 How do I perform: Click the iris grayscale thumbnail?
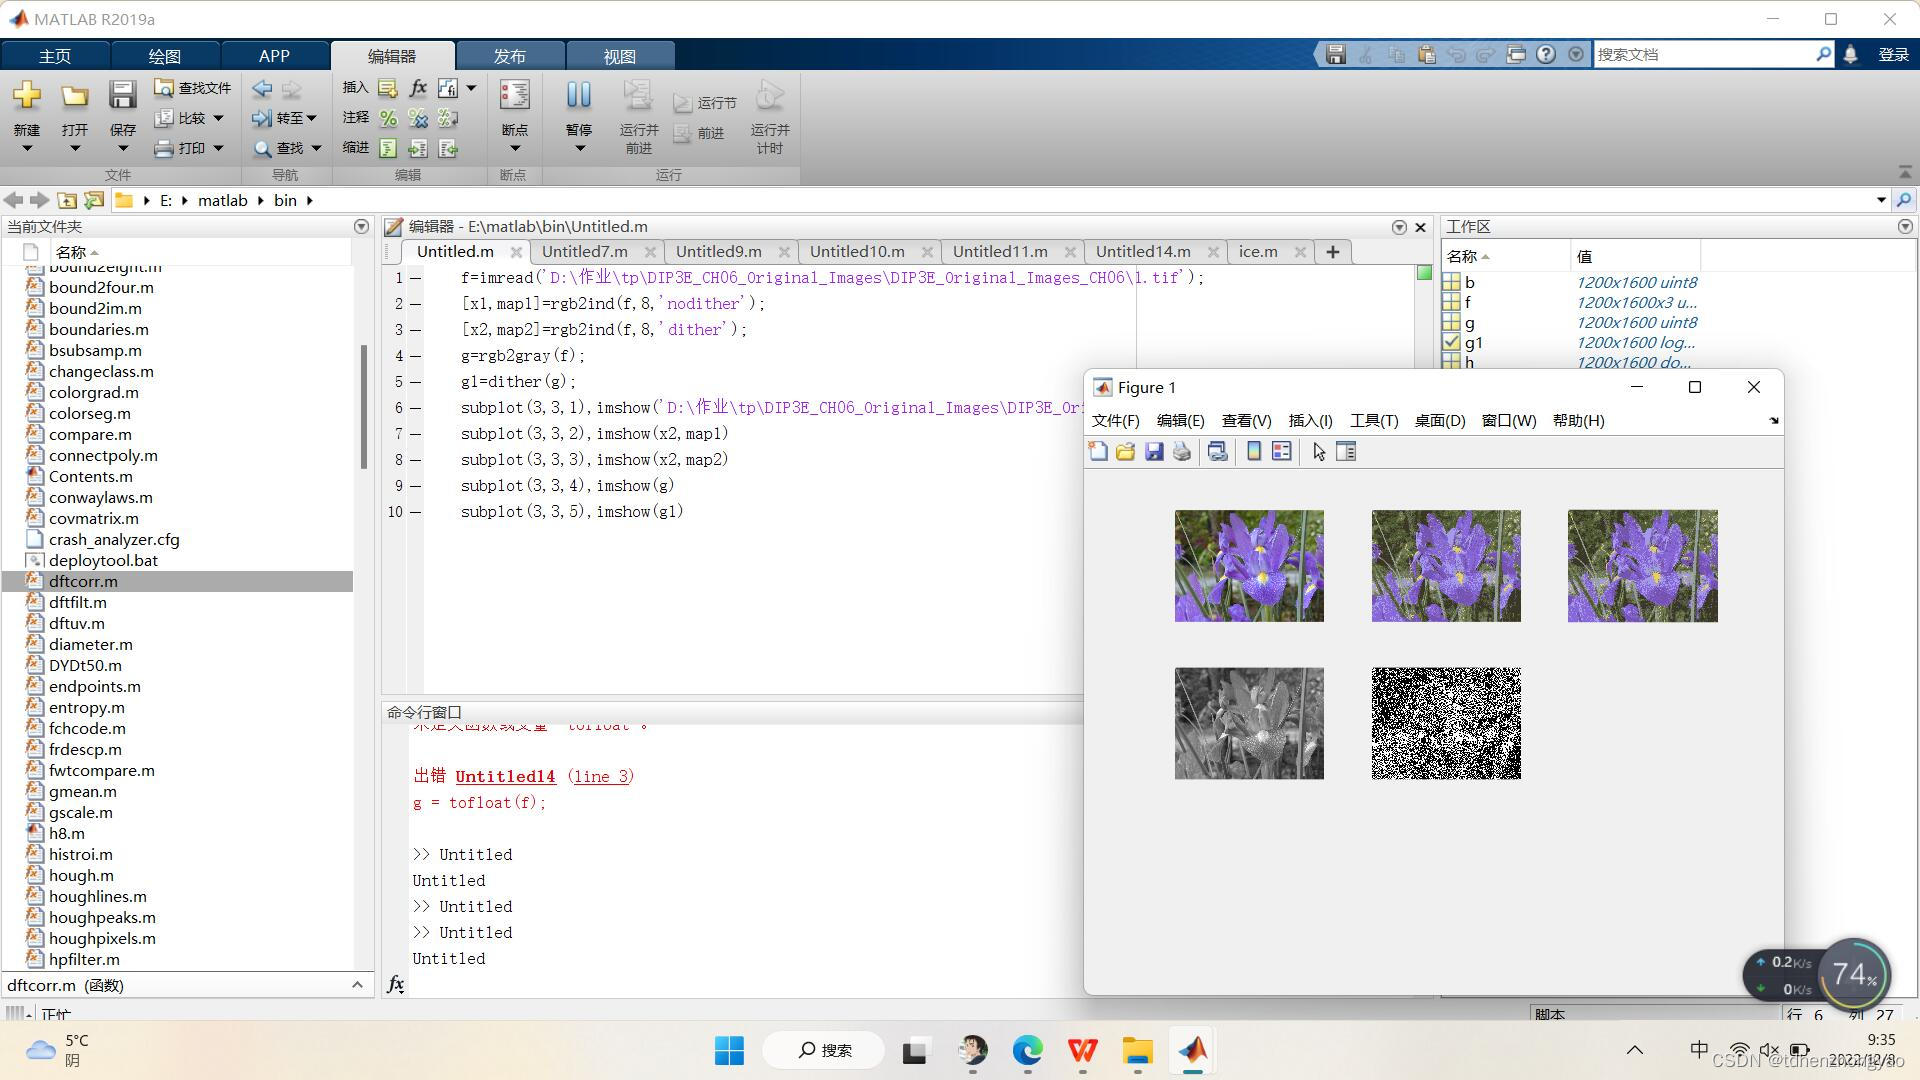click(x=1249, y=723)
